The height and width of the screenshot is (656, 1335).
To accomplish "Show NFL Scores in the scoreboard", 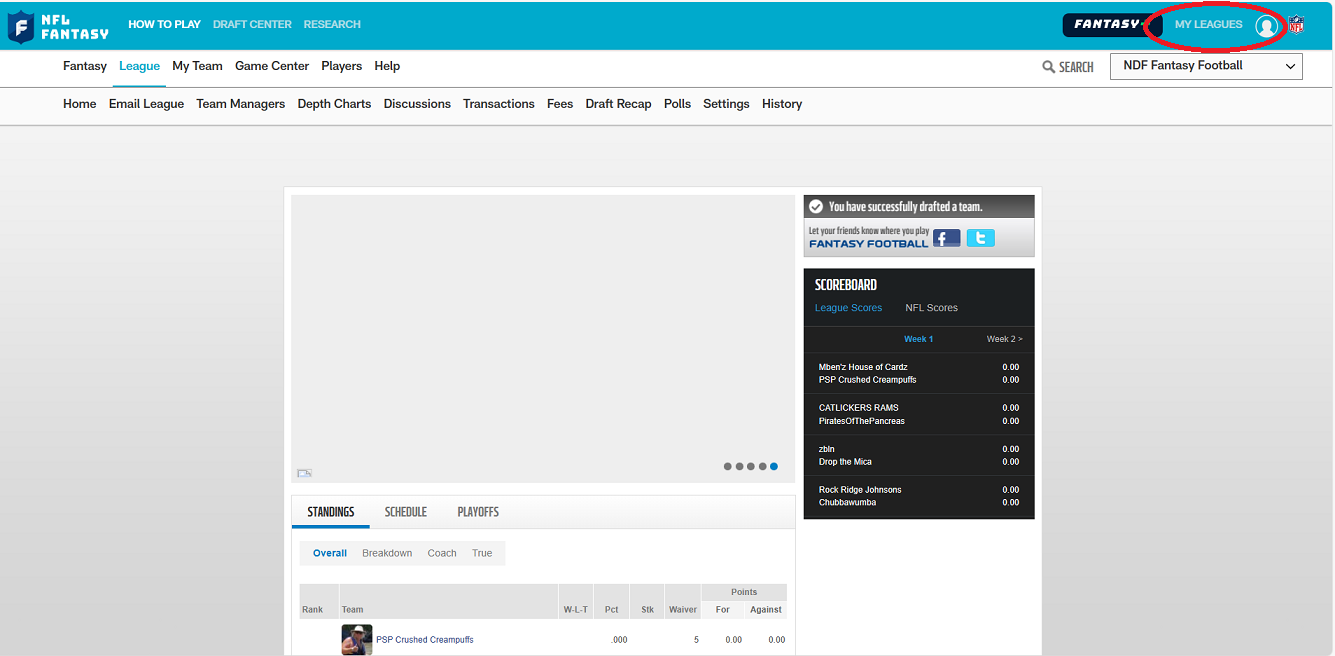I will pos(931,308).
